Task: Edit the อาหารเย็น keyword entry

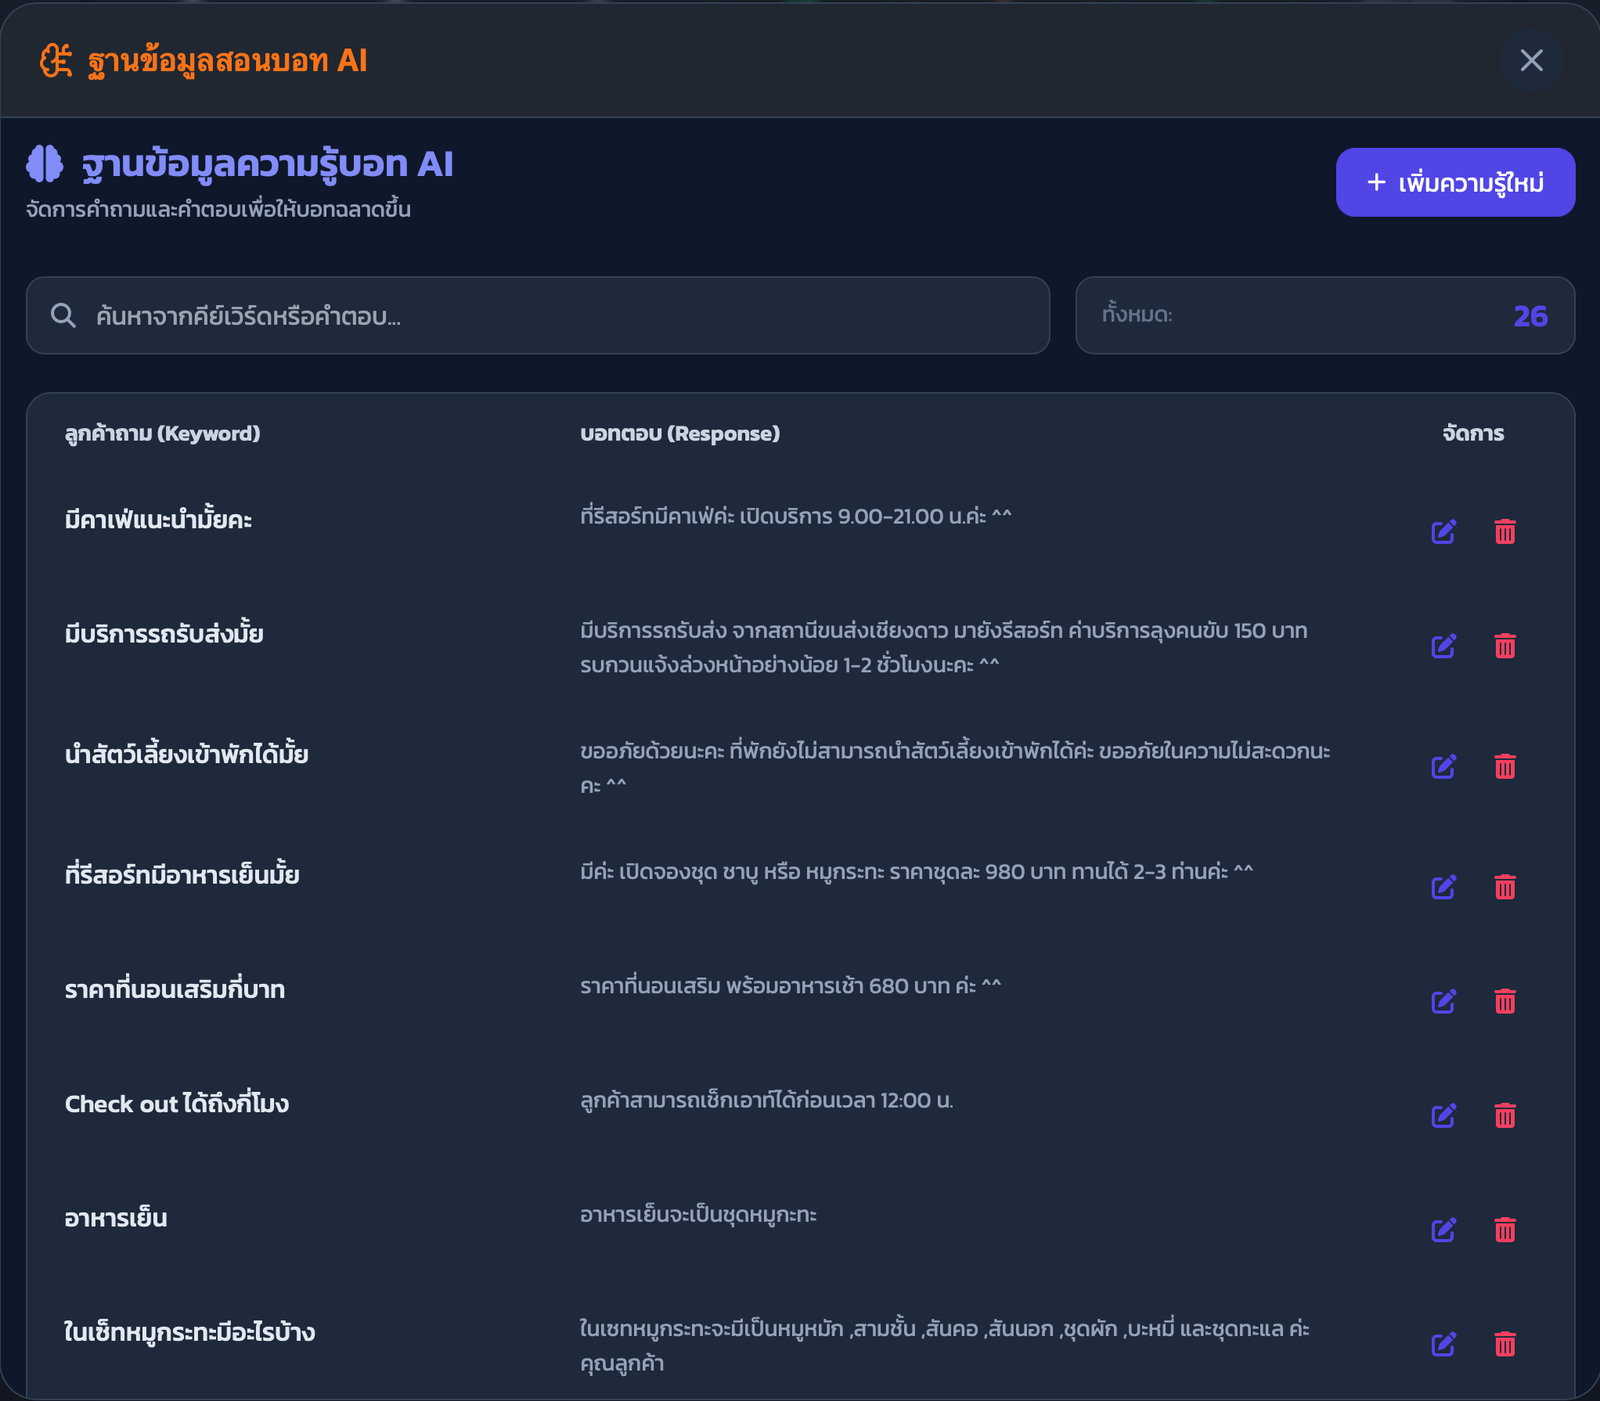Action: coord(1443,1230)
